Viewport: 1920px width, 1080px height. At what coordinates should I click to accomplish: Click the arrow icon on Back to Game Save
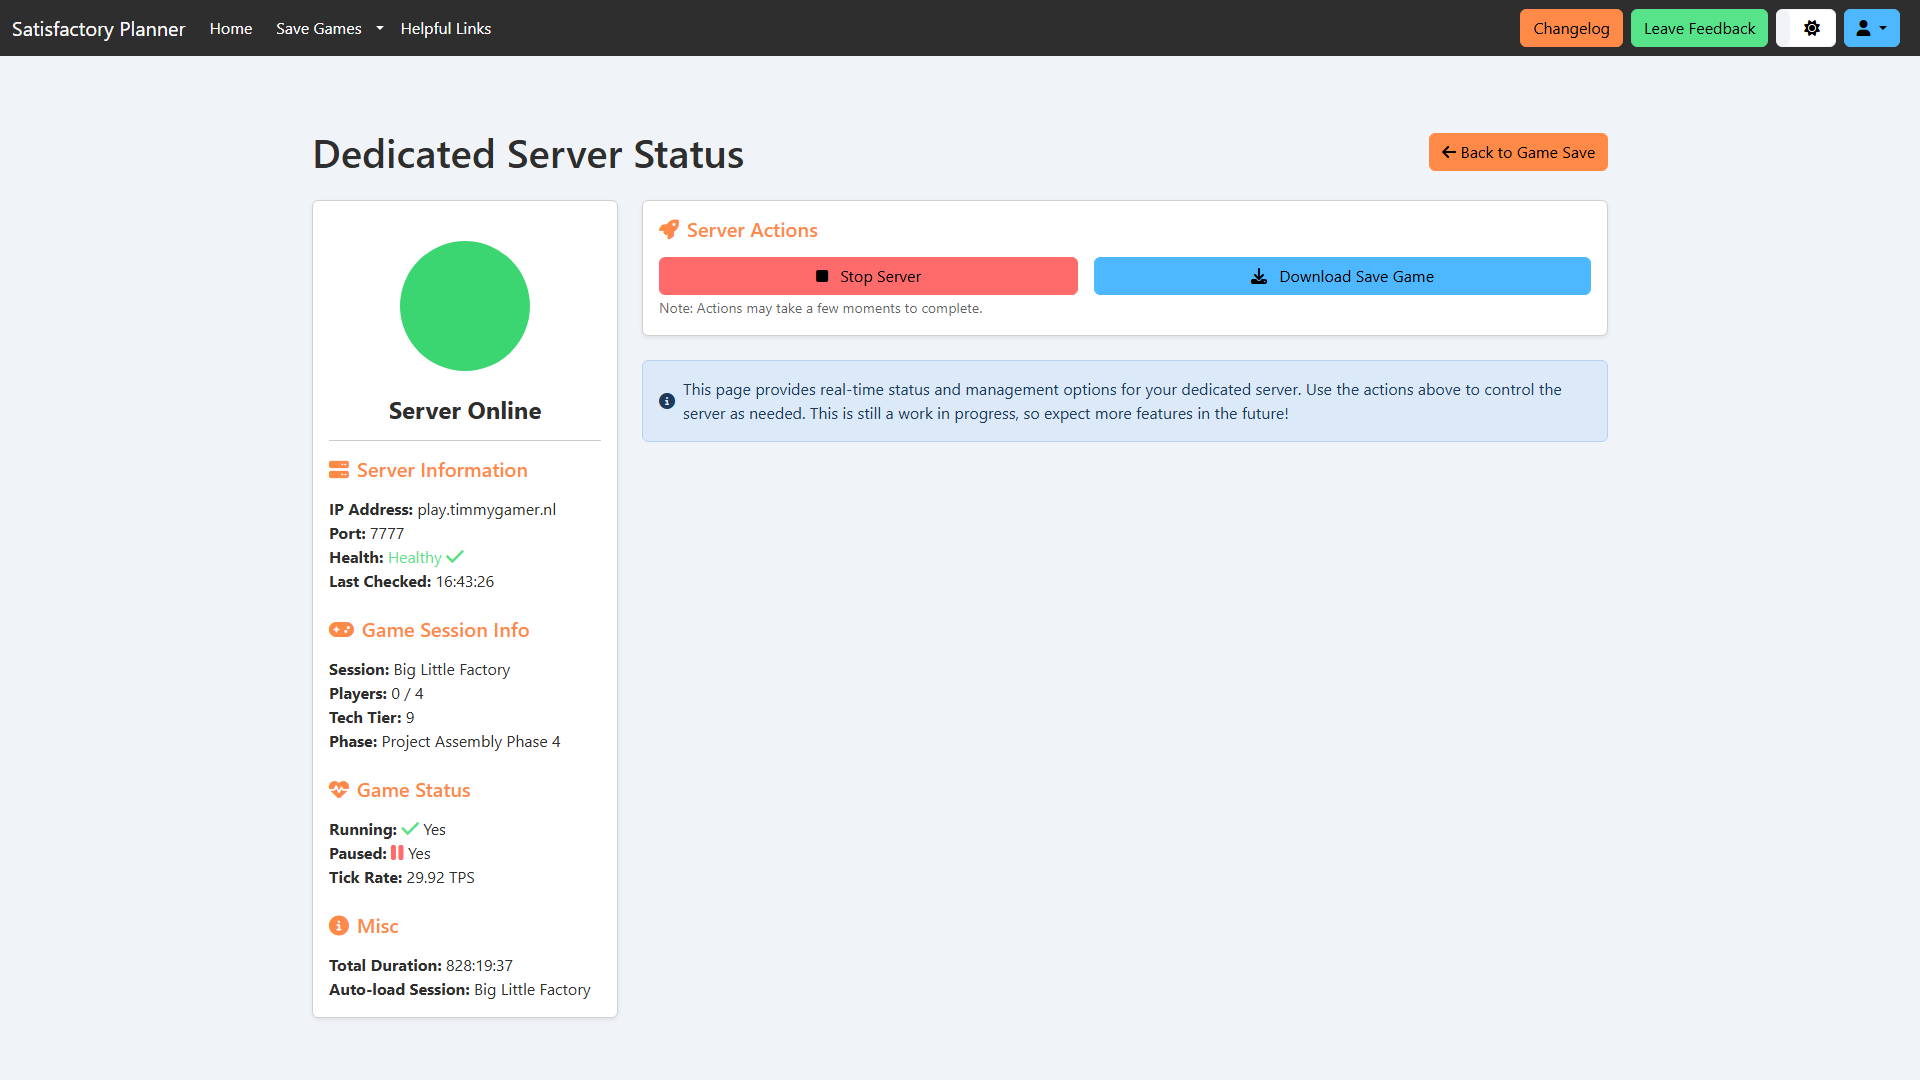1450,152
